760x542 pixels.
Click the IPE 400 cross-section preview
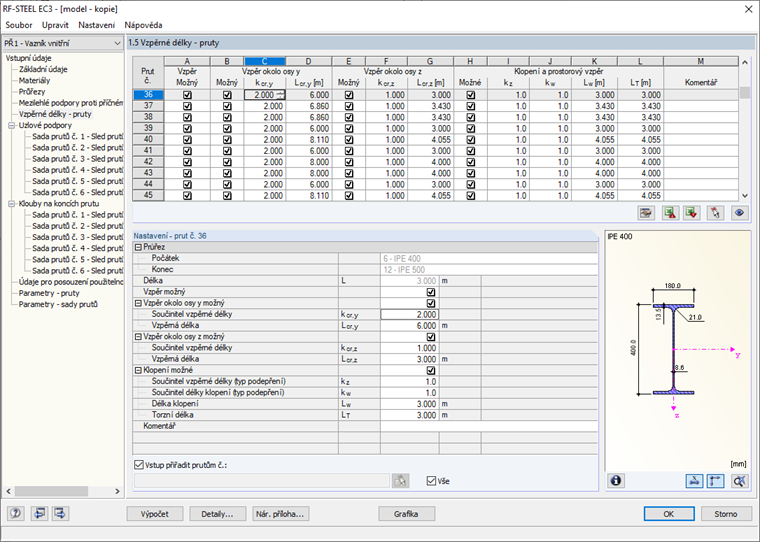pyautogui.click(x=677, y=349)
